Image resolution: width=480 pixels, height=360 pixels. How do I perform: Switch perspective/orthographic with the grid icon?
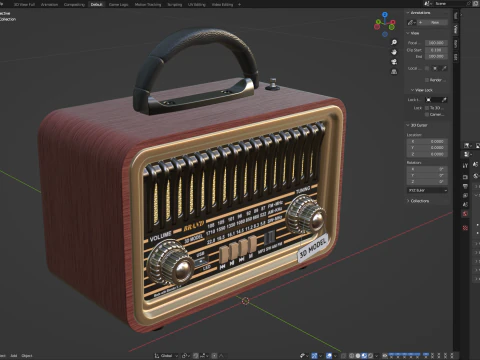(394, 72)
